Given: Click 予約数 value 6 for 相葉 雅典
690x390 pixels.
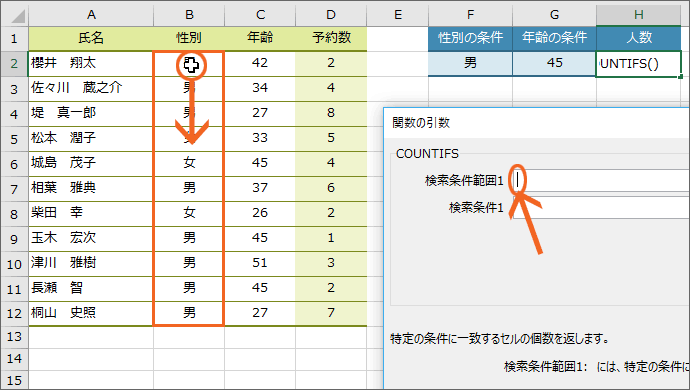Looking at the screenshot, I should pyautogui.click(x=331, y=188).
